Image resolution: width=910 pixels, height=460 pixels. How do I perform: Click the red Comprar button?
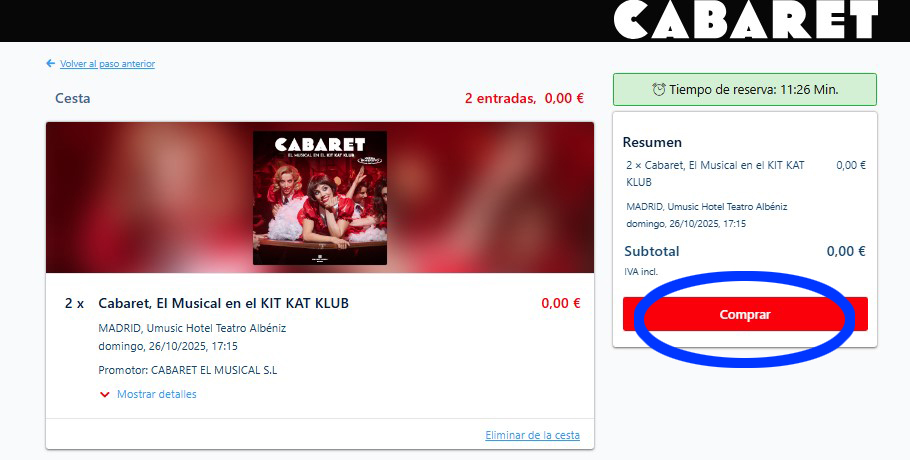click(745, 314)
